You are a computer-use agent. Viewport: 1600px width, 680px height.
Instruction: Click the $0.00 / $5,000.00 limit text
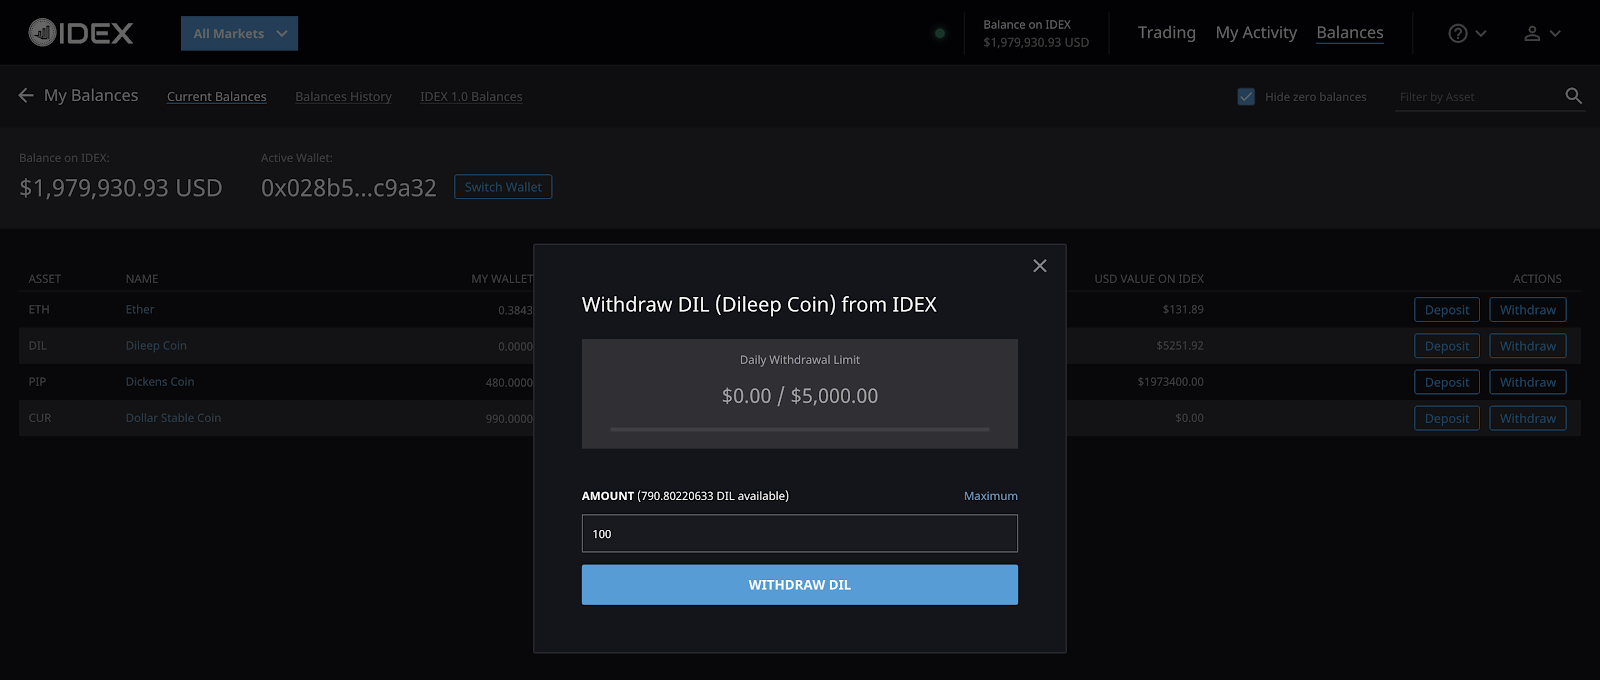pyautogui.click(x=800, y=396)
